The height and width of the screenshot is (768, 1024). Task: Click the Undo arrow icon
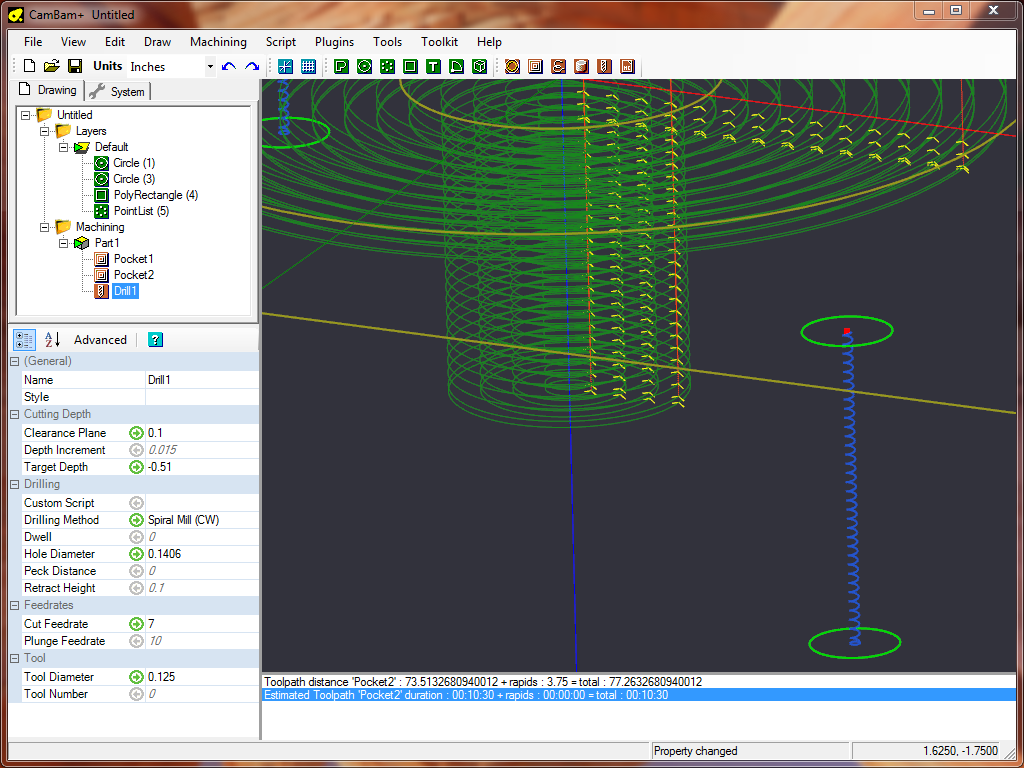[229, 66]
